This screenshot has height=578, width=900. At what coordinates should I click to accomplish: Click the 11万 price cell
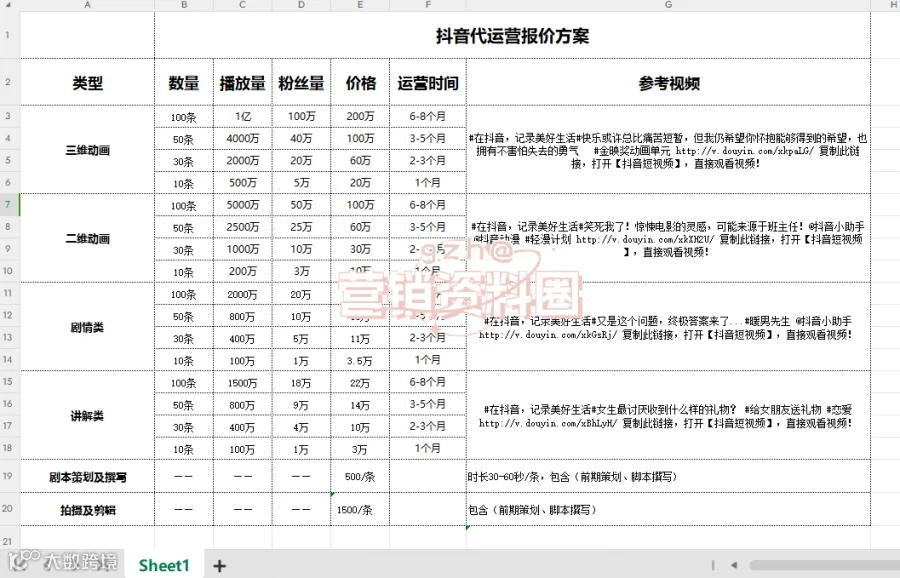click(360, 338)
